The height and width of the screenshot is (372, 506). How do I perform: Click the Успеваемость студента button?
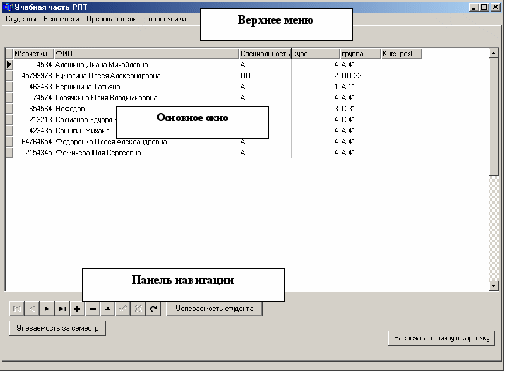214,309
